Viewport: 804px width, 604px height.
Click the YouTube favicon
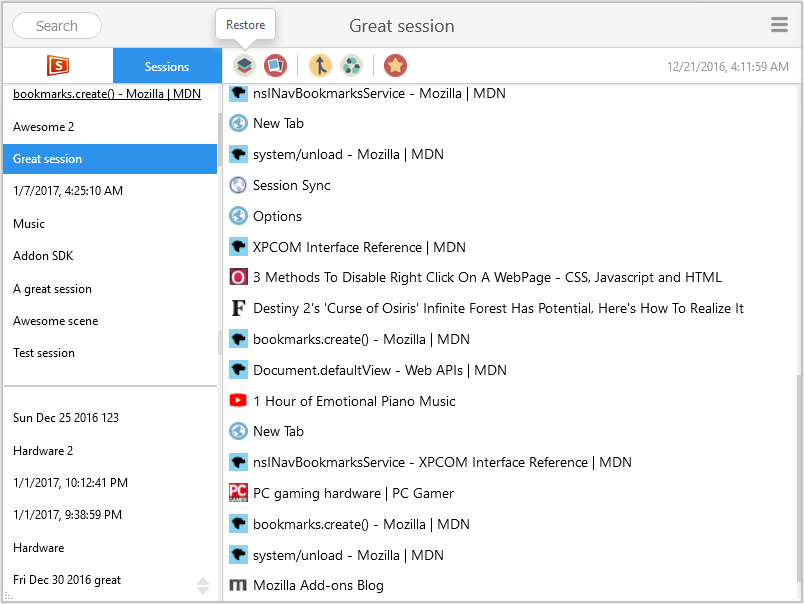[238, 400]
